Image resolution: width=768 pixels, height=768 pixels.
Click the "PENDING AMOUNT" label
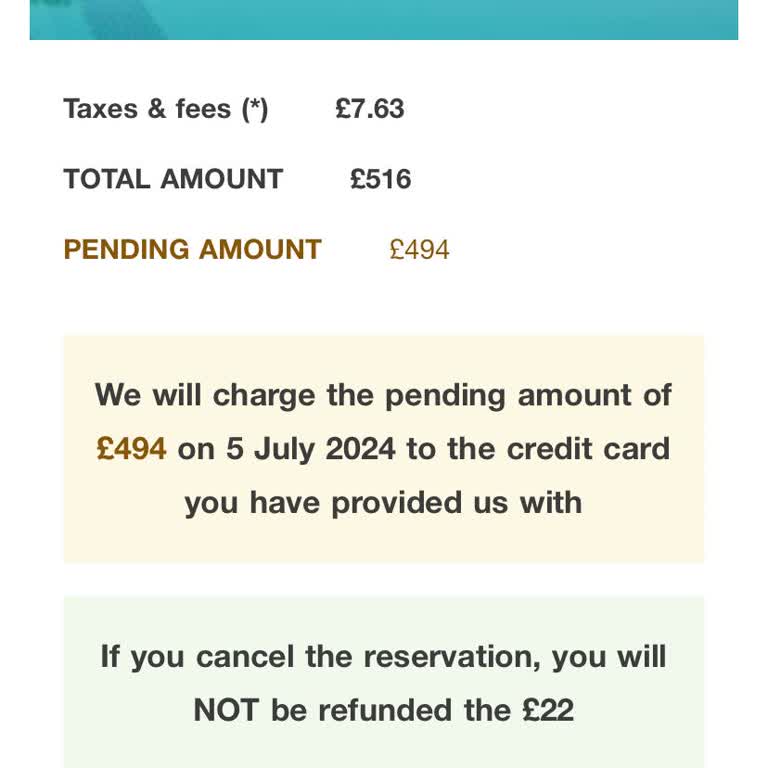pos(192,249)
